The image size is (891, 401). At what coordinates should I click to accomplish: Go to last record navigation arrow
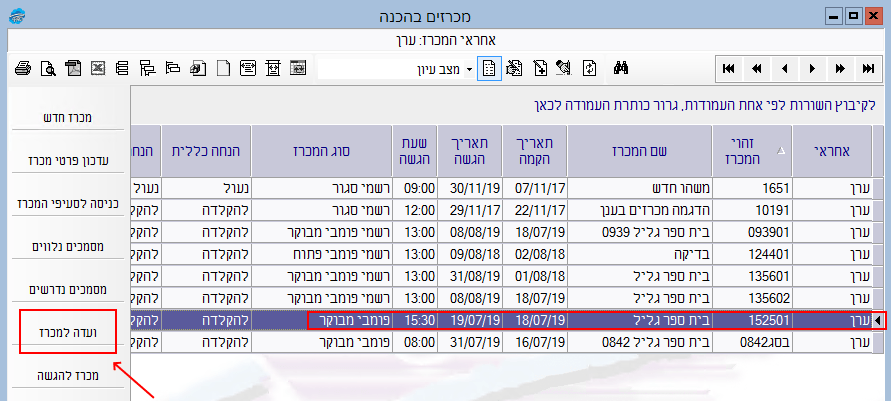(x=868, y=68)
